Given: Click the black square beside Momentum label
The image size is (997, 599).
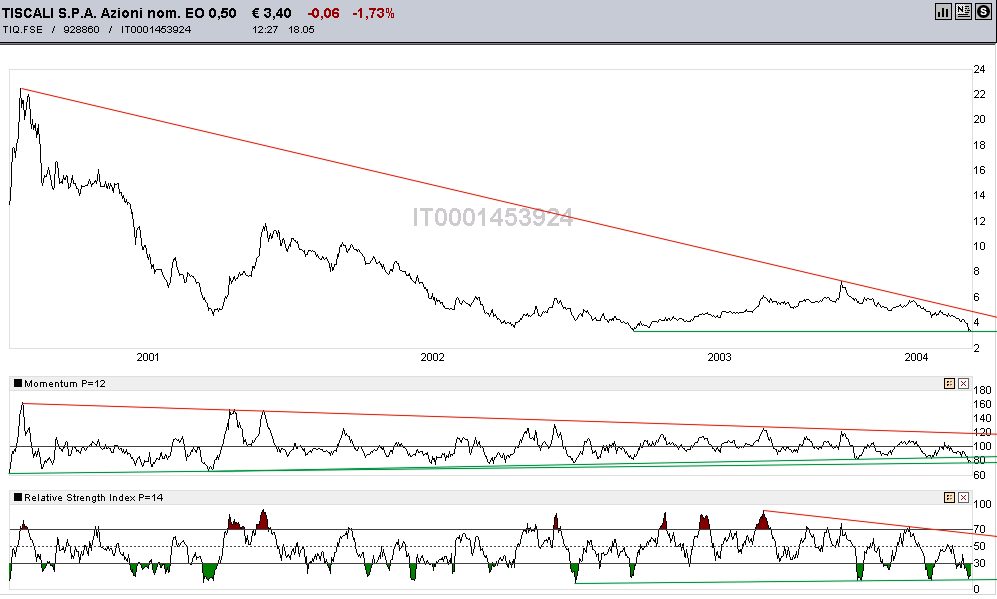Looking at the screenshot, I should [x=18, y=383].
